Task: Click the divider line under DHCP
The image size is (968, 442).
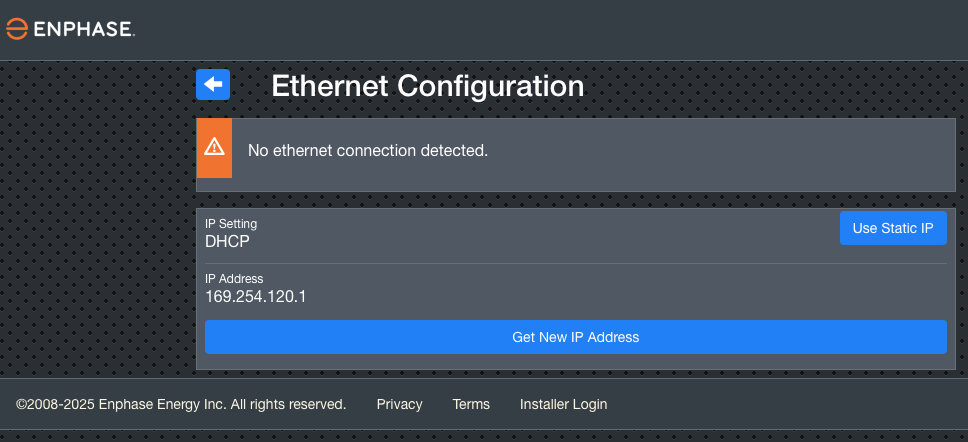Action: tap(575, 263)
